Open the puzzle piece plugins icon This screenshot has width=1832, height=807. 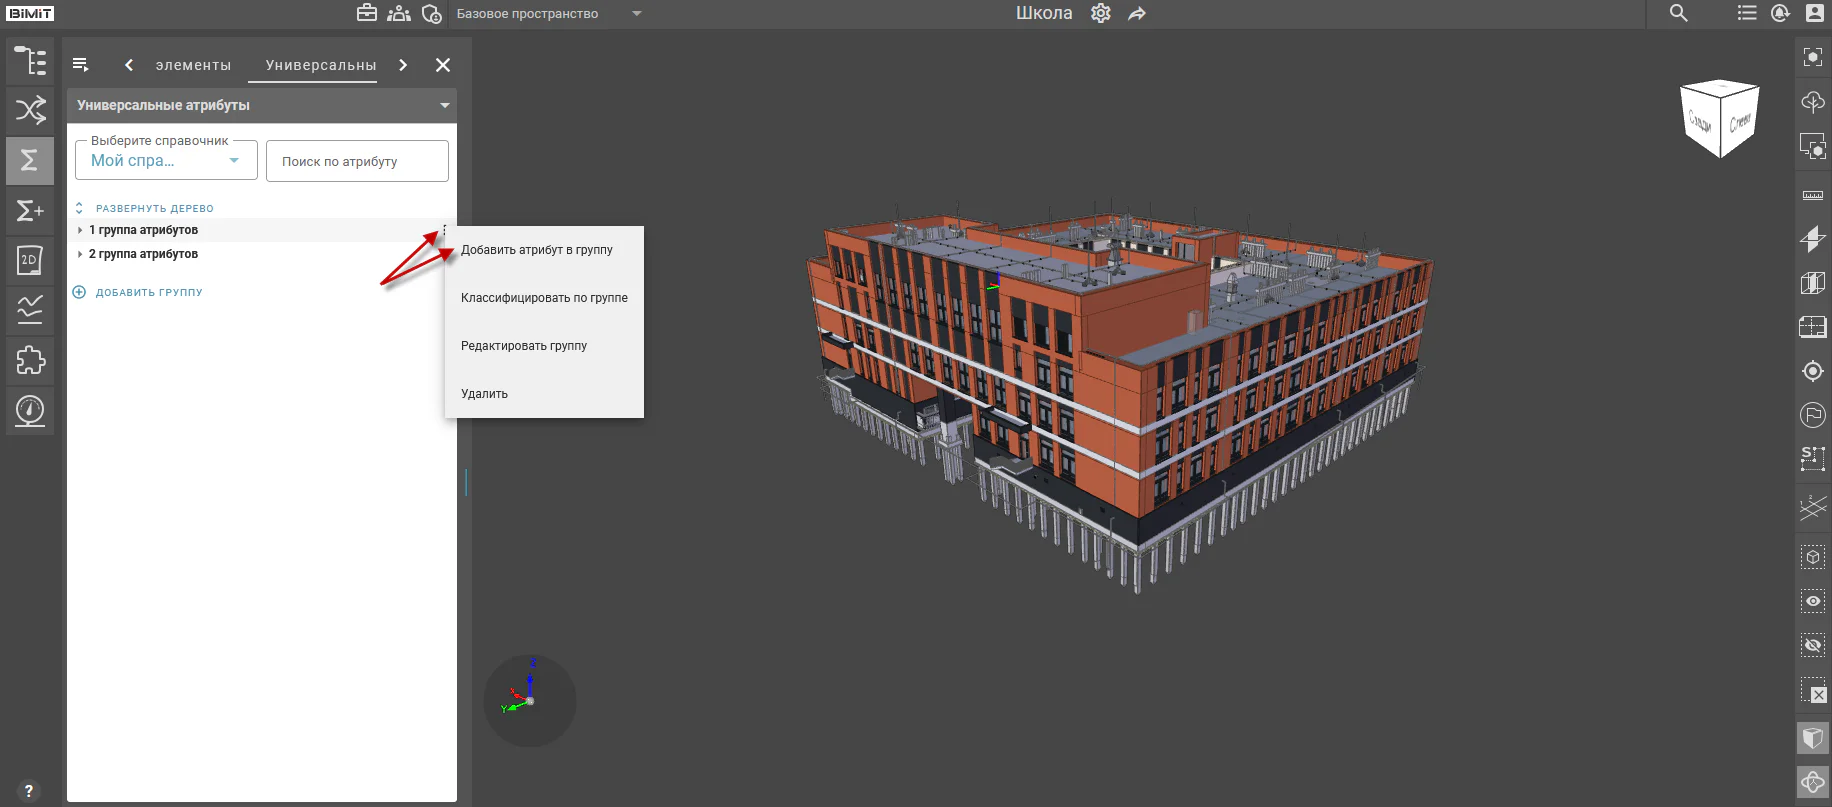tap(30, 360)
